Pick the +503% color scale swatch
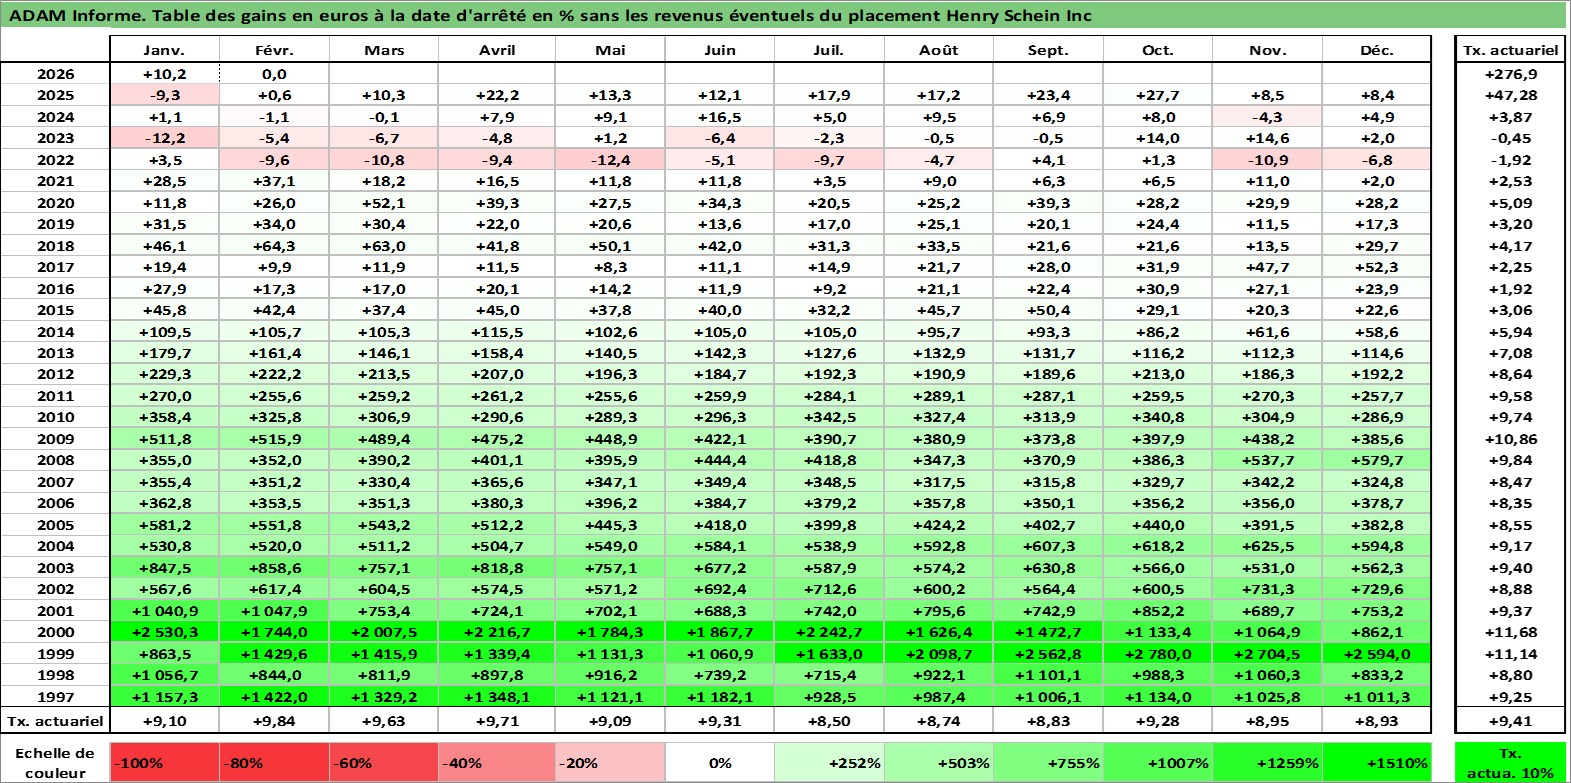Image resolution: width=1571 pixels, height=783 pixels. [x=939, y=762]
